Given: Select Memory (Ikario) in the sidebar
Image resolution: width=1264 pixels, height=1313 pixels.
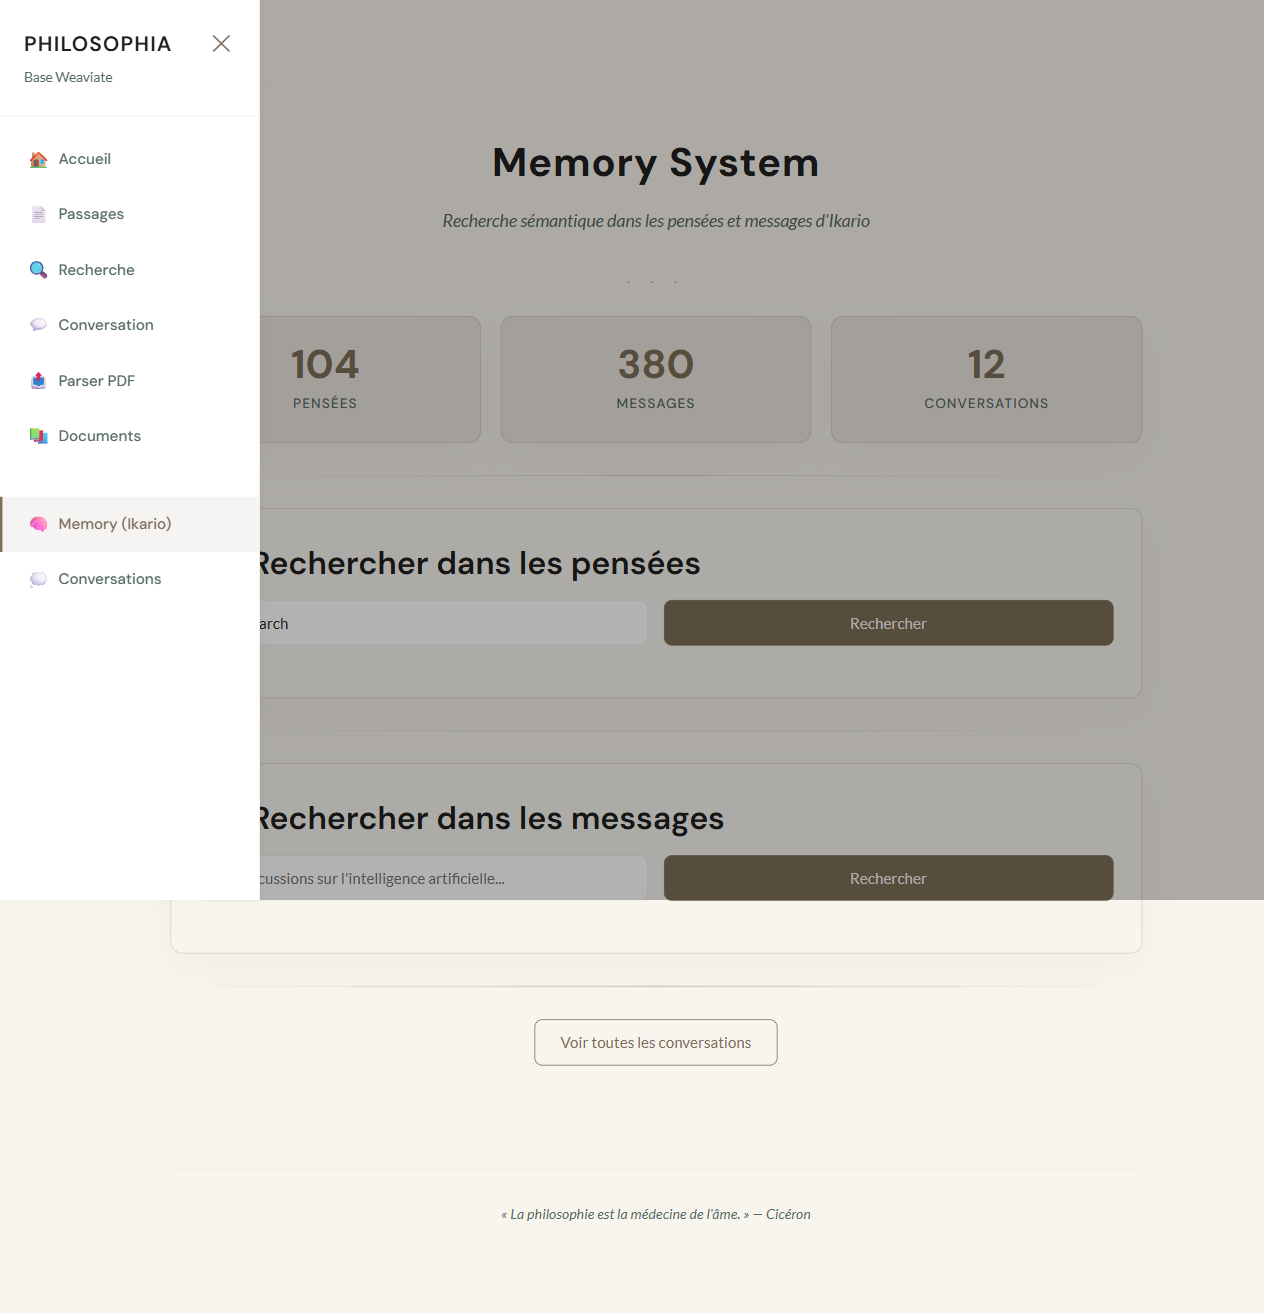Looking at the screenshot, I should (115, 524).
